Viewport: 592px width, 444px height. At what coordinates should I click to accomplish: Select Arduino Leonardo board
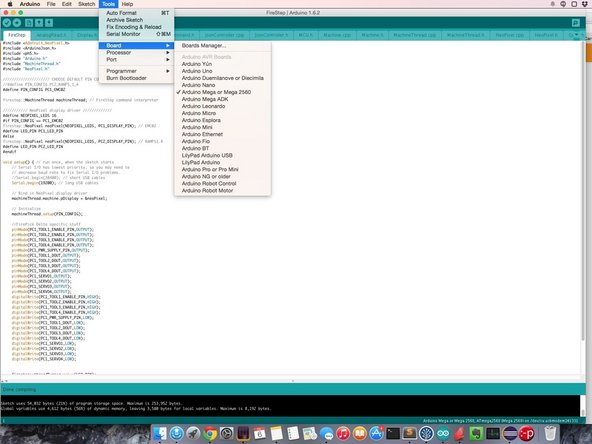pyautogui.click(x=222, y=106)
